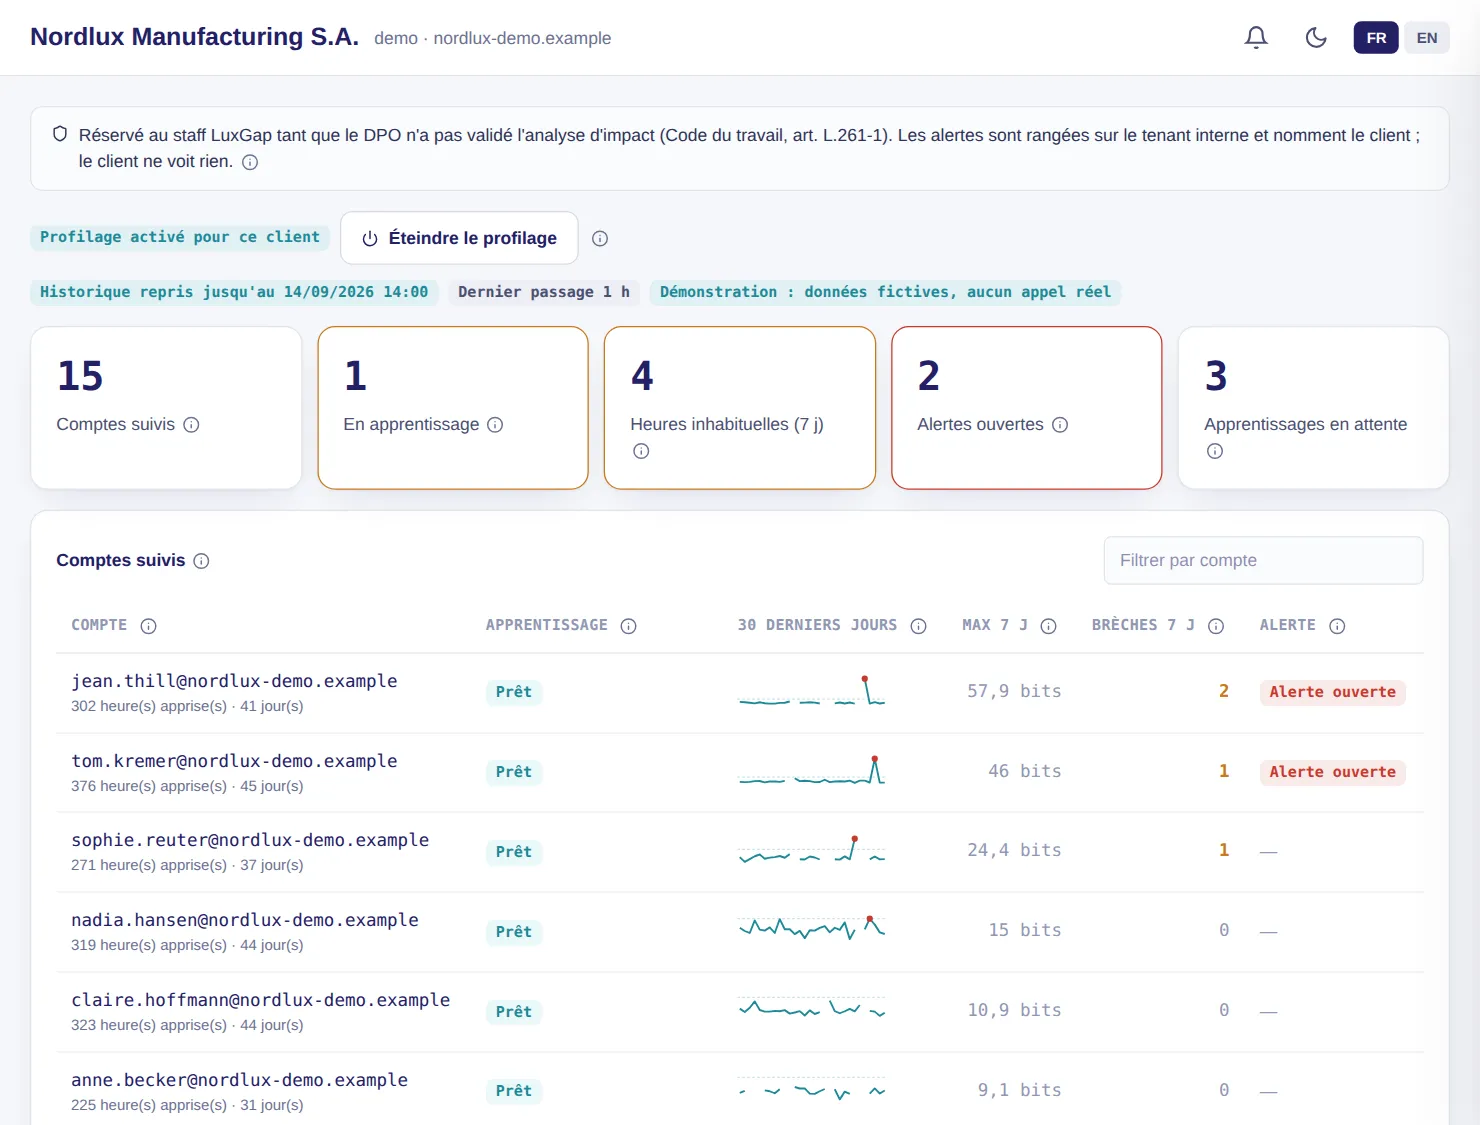This screenshot has width=1480, height=1125.
Task: Show info for 'Comptes suivis' stat card
Action: tap(191, 425)
